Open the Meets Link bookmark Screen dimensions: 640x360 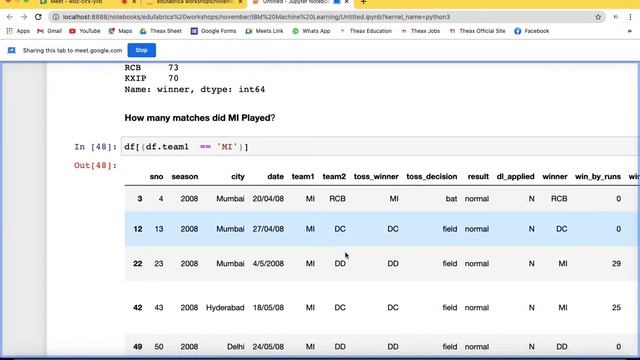(264, 31)
